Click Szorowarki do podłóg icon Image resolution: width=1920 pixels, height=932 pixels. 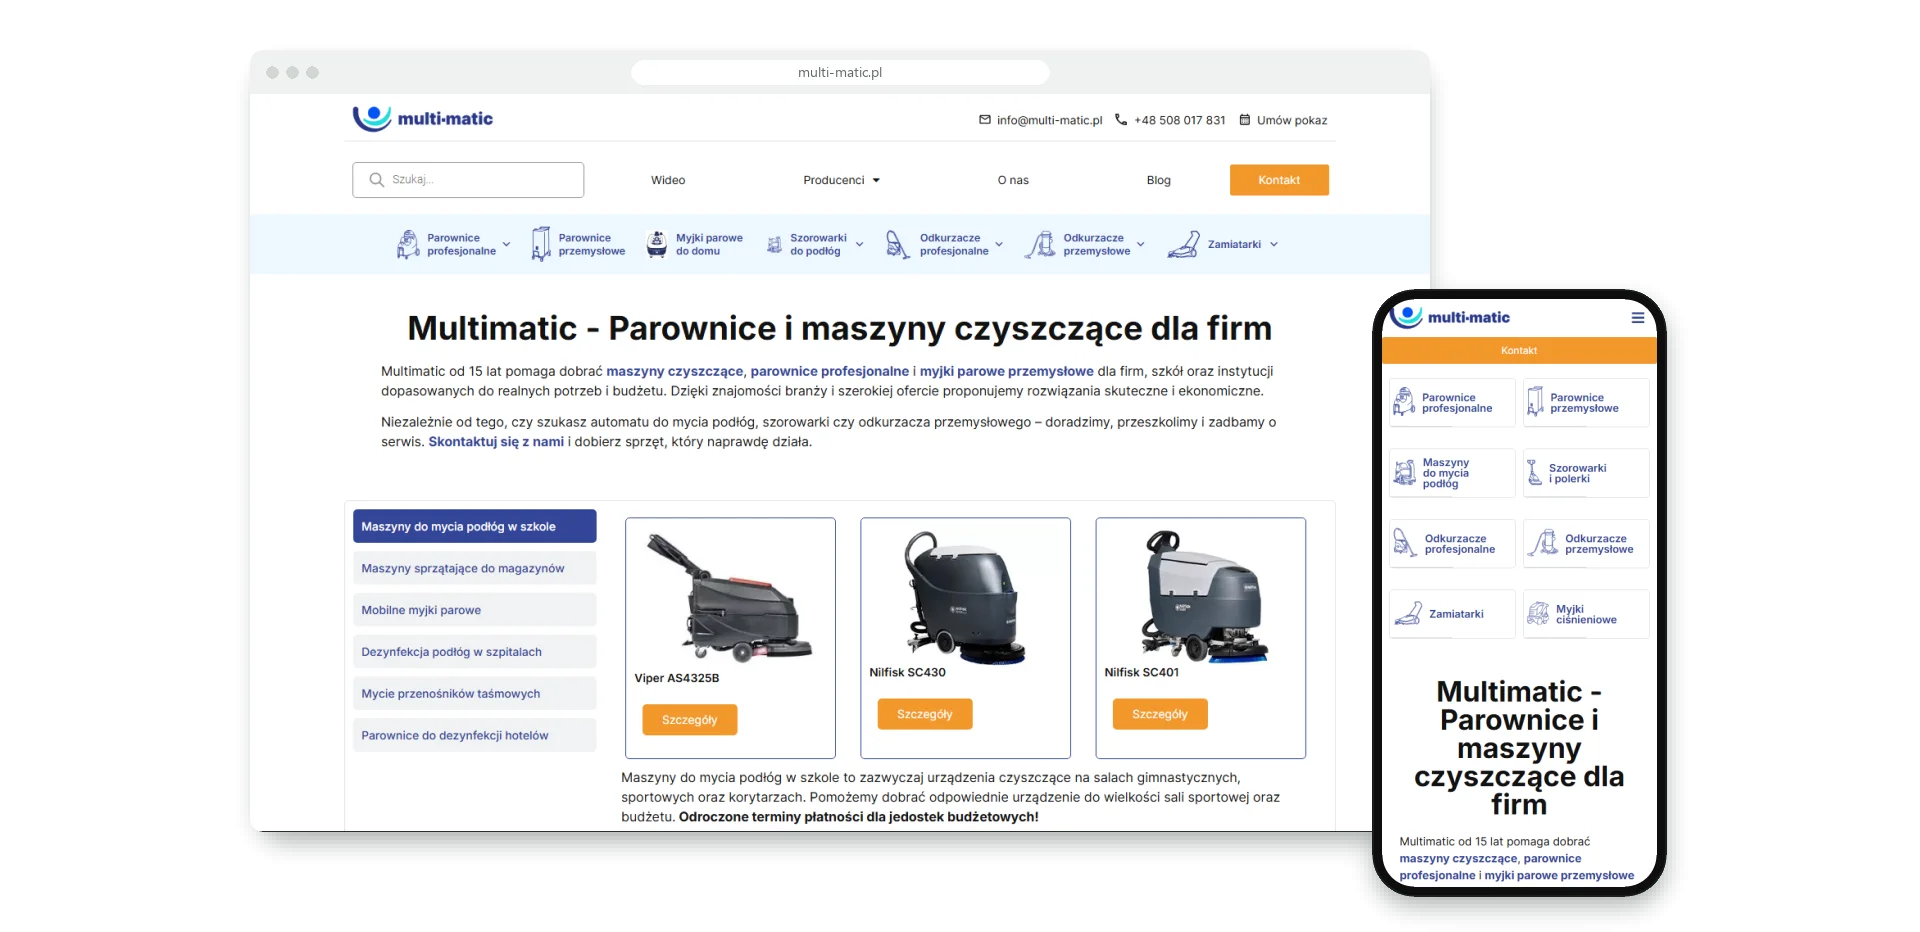point(774,244)
